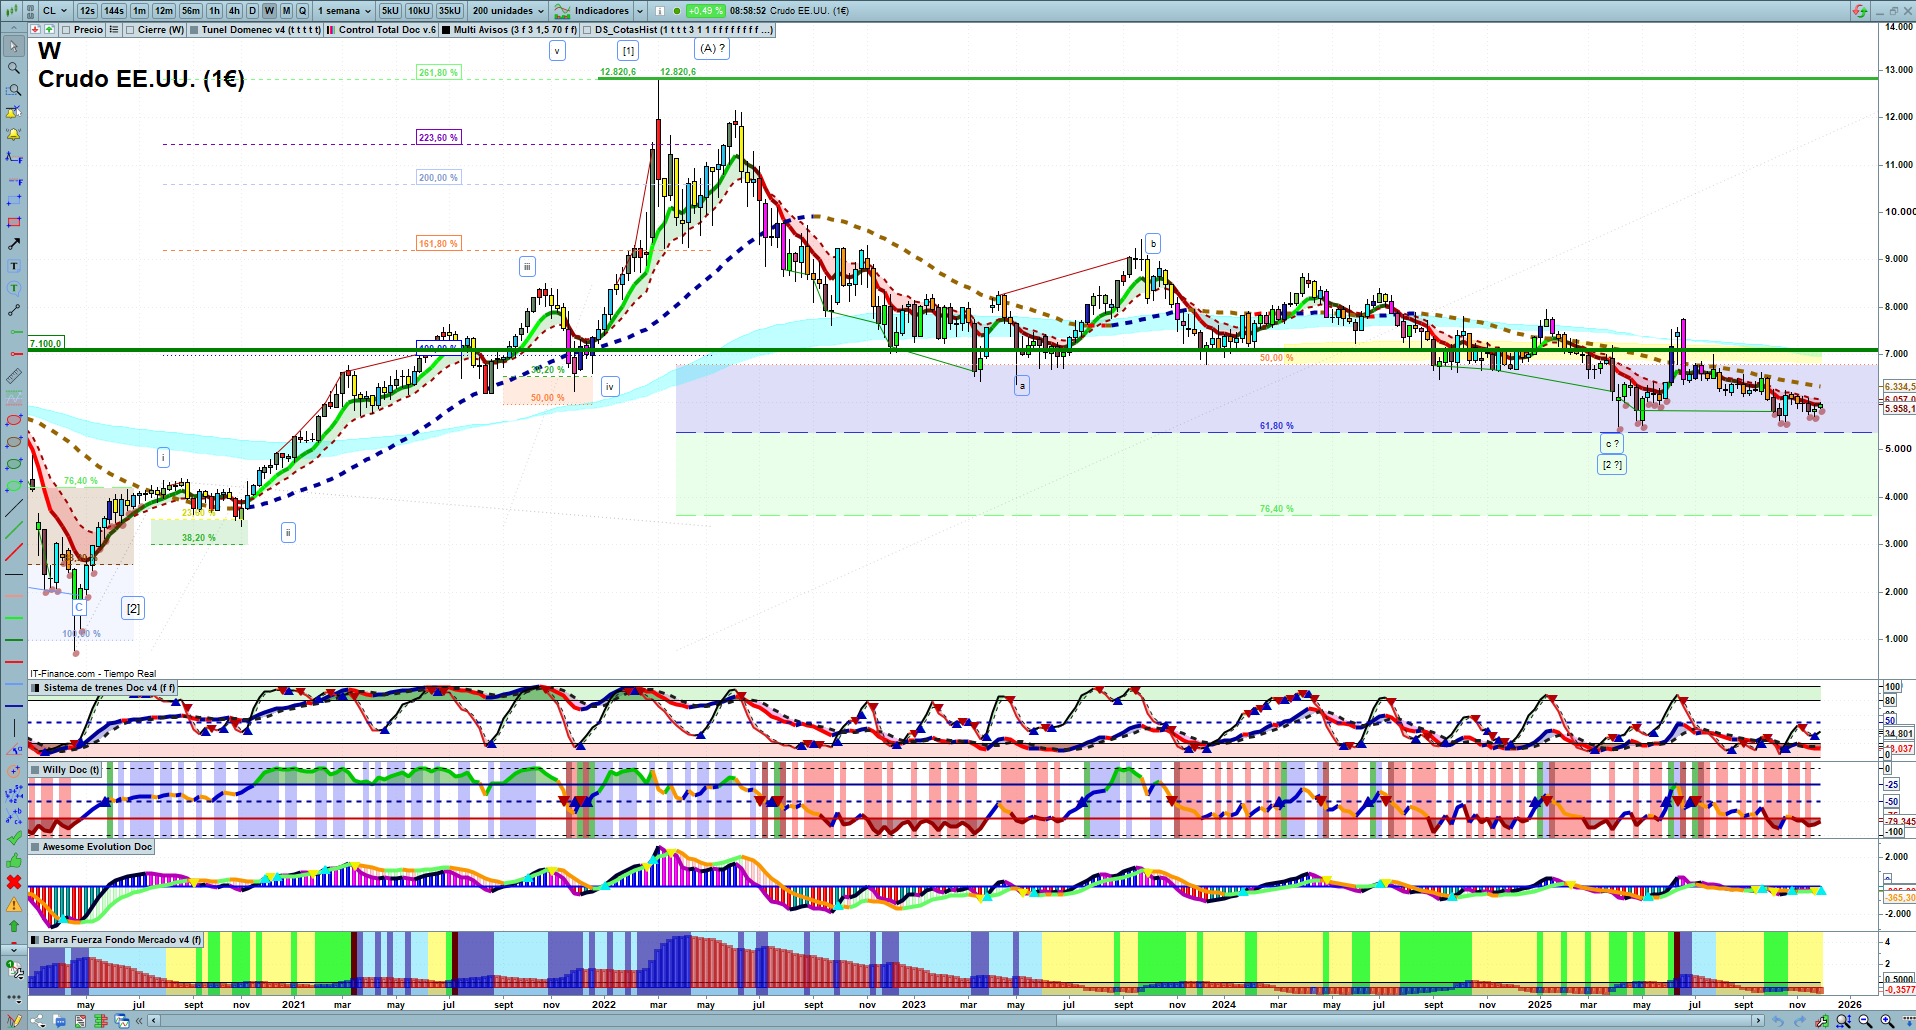Pick the diagonal black arrow drawing tool
This screenshot has width=1916, height=1030.
(14, 244)
